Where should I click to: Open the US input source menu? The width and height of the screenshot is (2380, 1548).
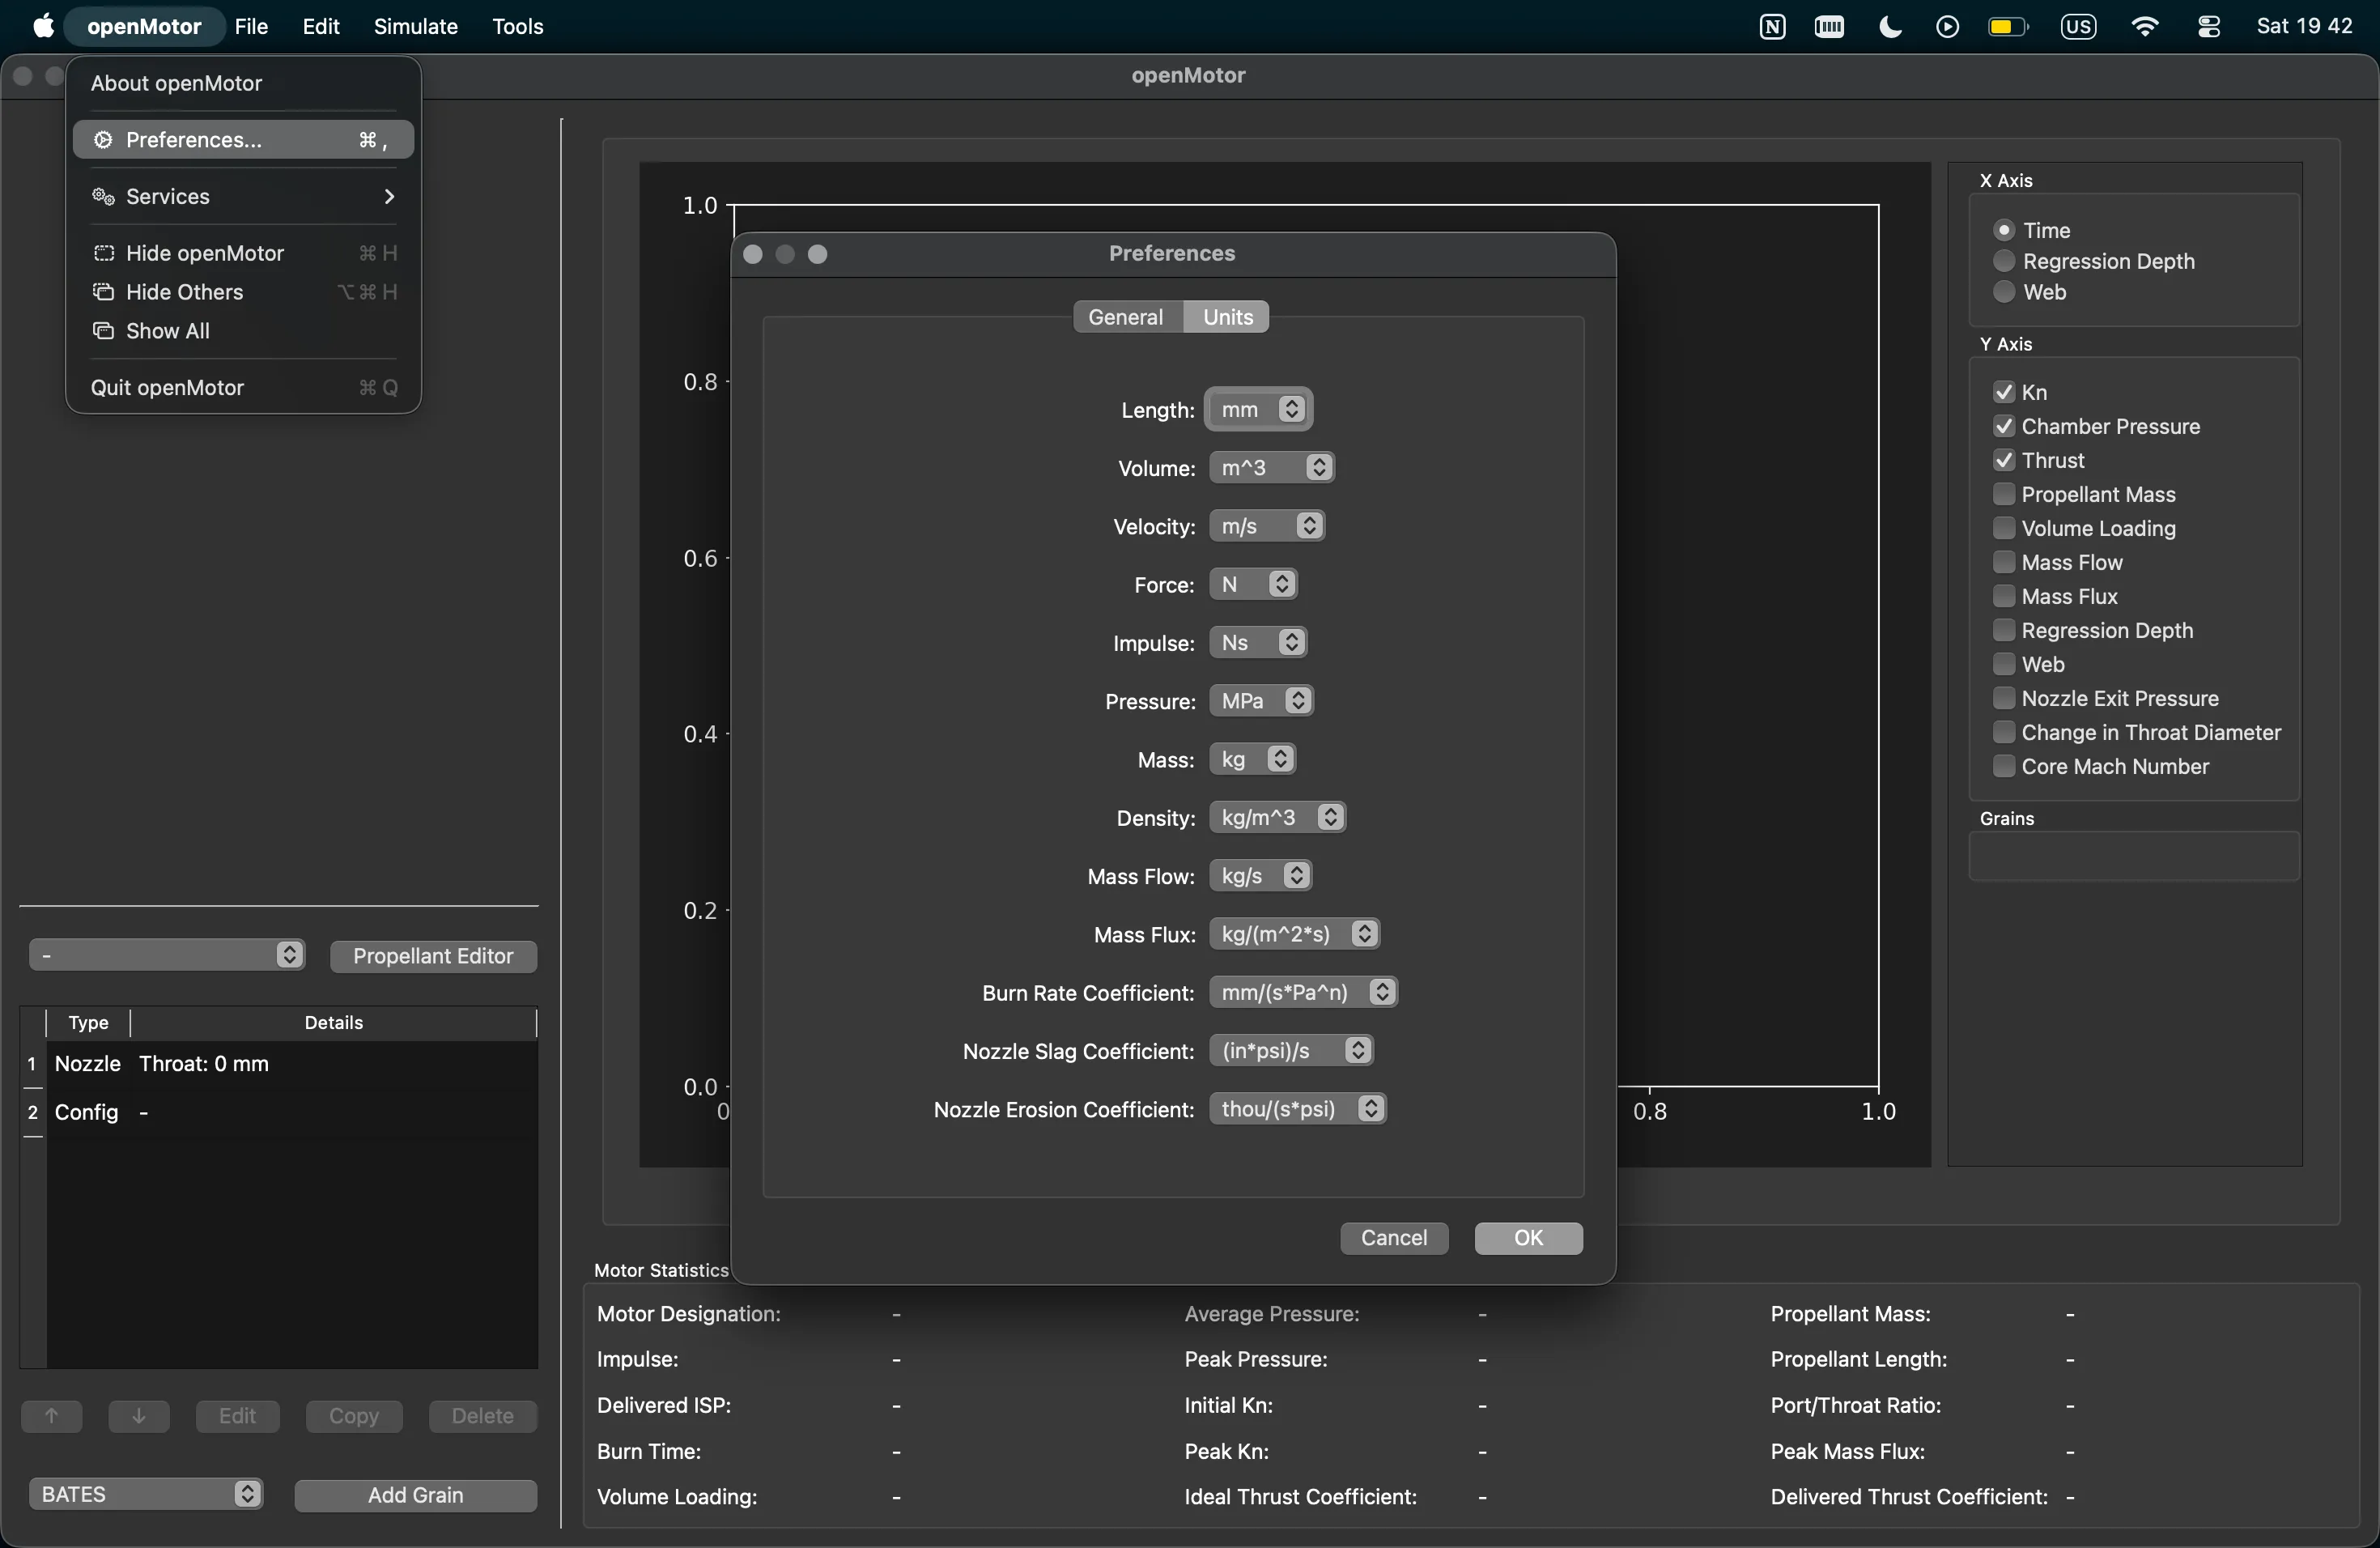2078,27
